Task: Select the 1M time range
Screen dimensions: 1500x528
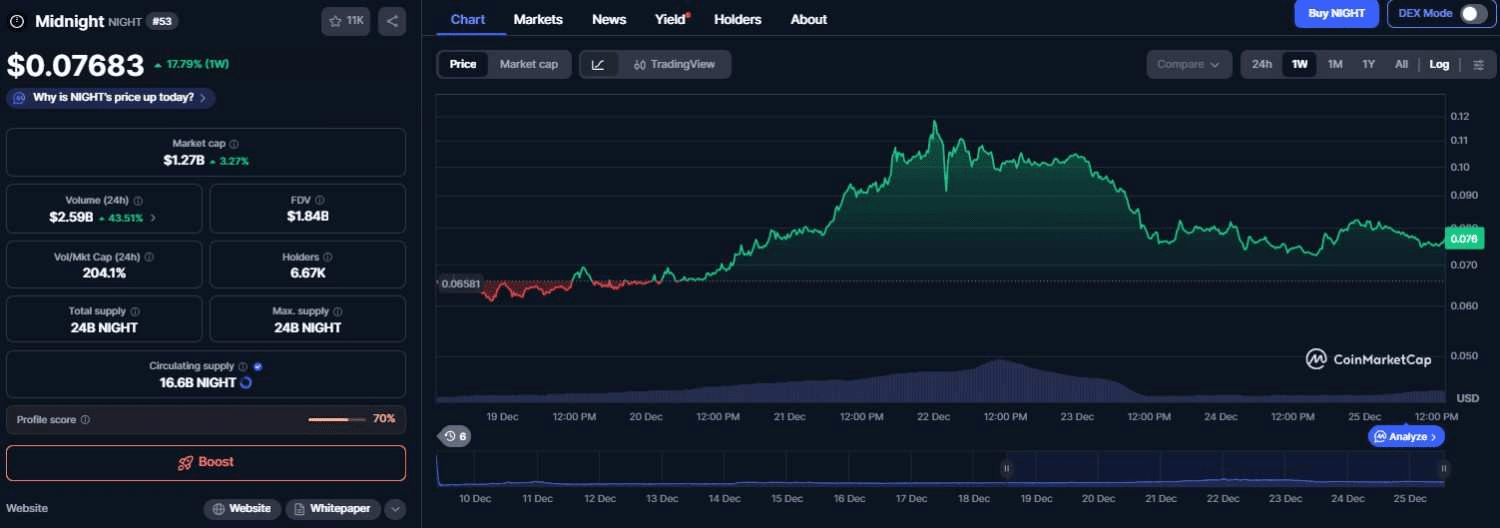Action: click(1335, 64)
